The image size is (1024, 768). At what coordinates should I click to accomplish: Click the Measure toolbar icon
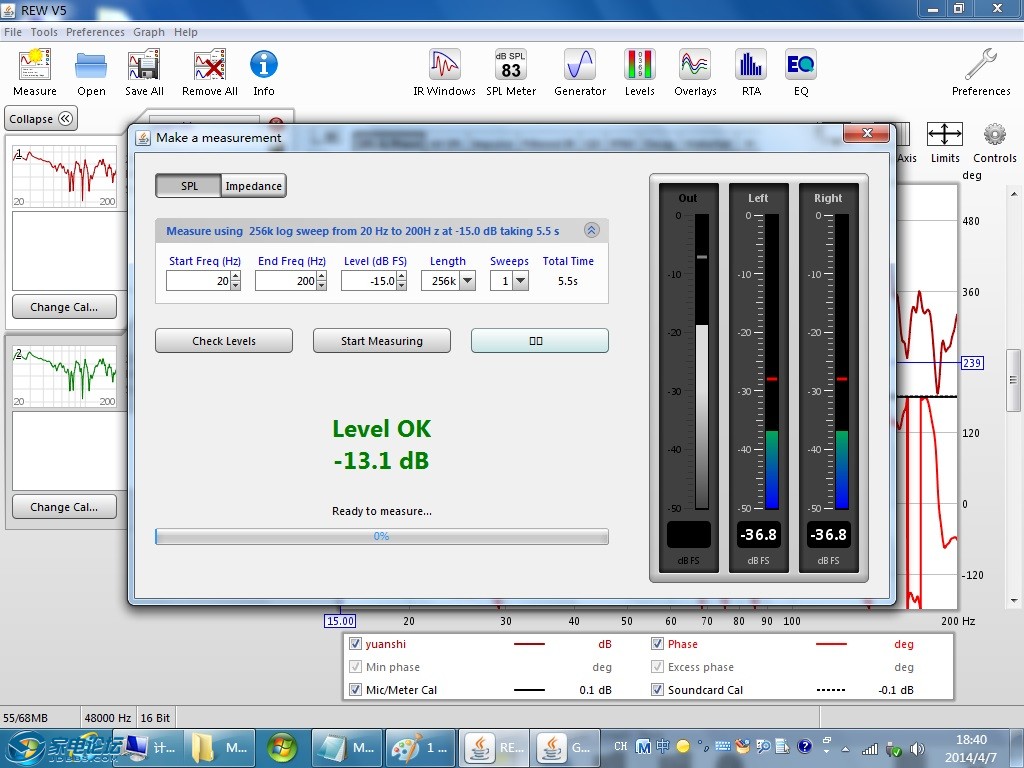coord(35,72)
